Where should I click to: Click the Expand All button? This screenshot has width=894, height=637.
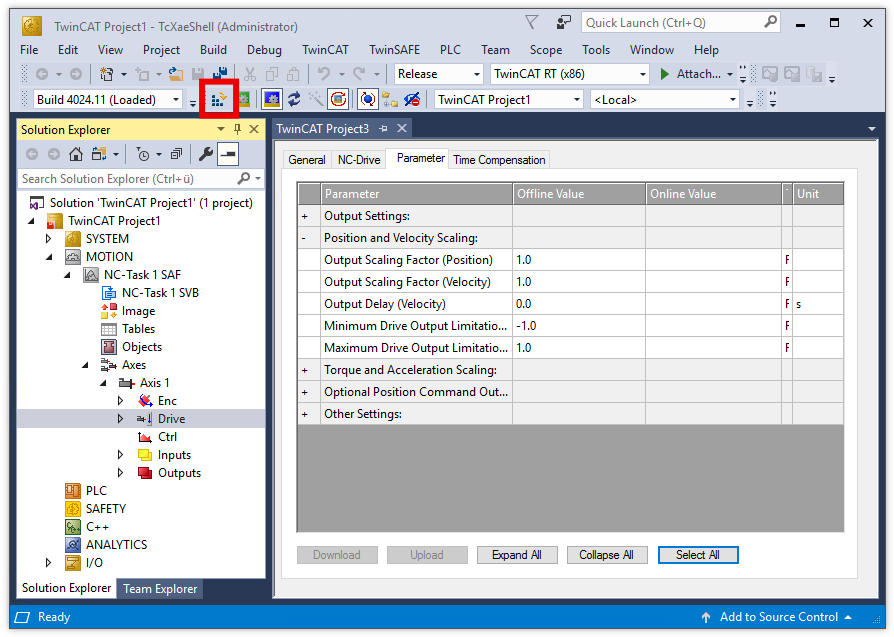click(517, 555)
